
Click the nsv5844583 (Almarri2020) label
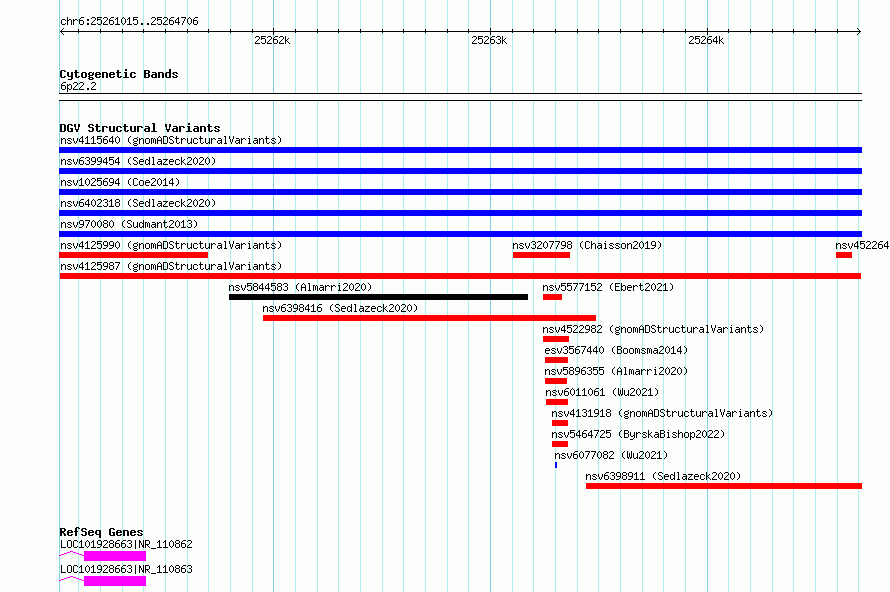(300, 287)
